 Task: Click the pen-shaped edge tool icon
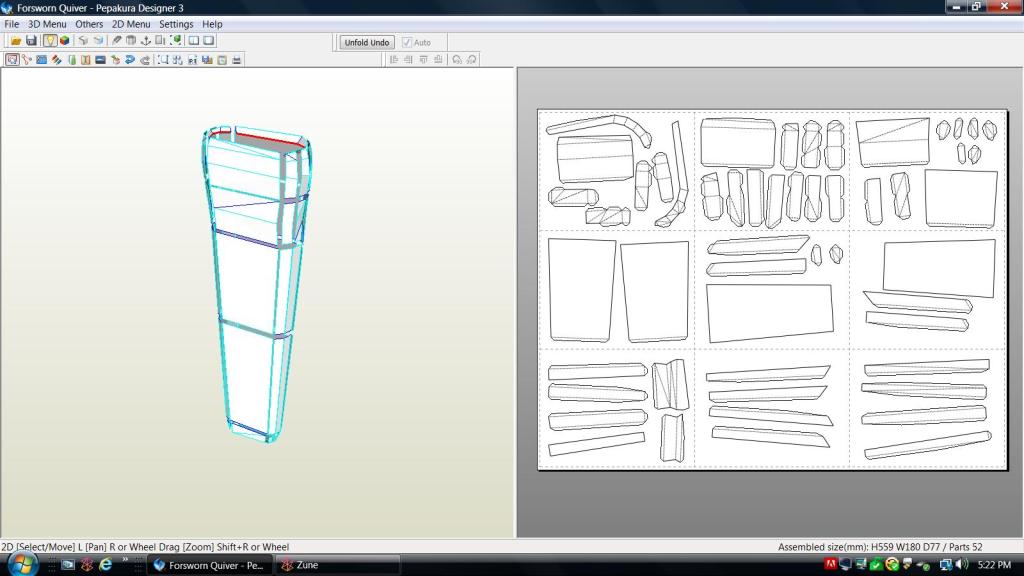tap(116, 40)
